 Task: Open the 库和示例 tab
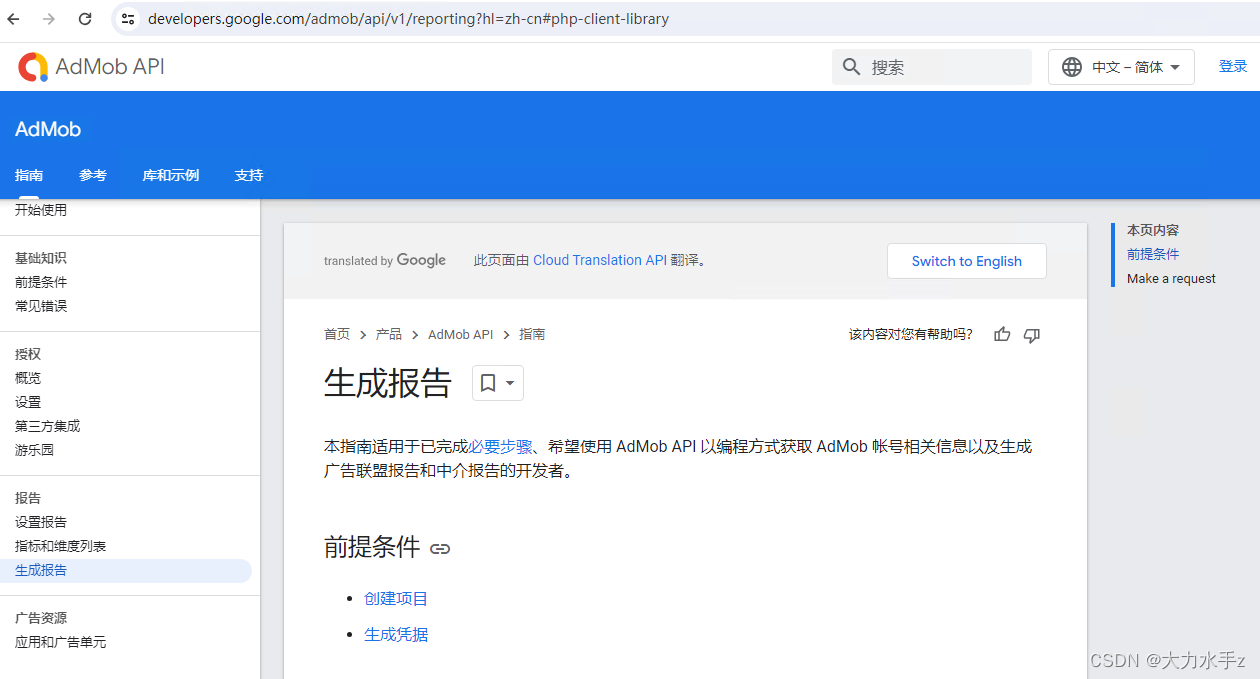(x=170, y=175)
